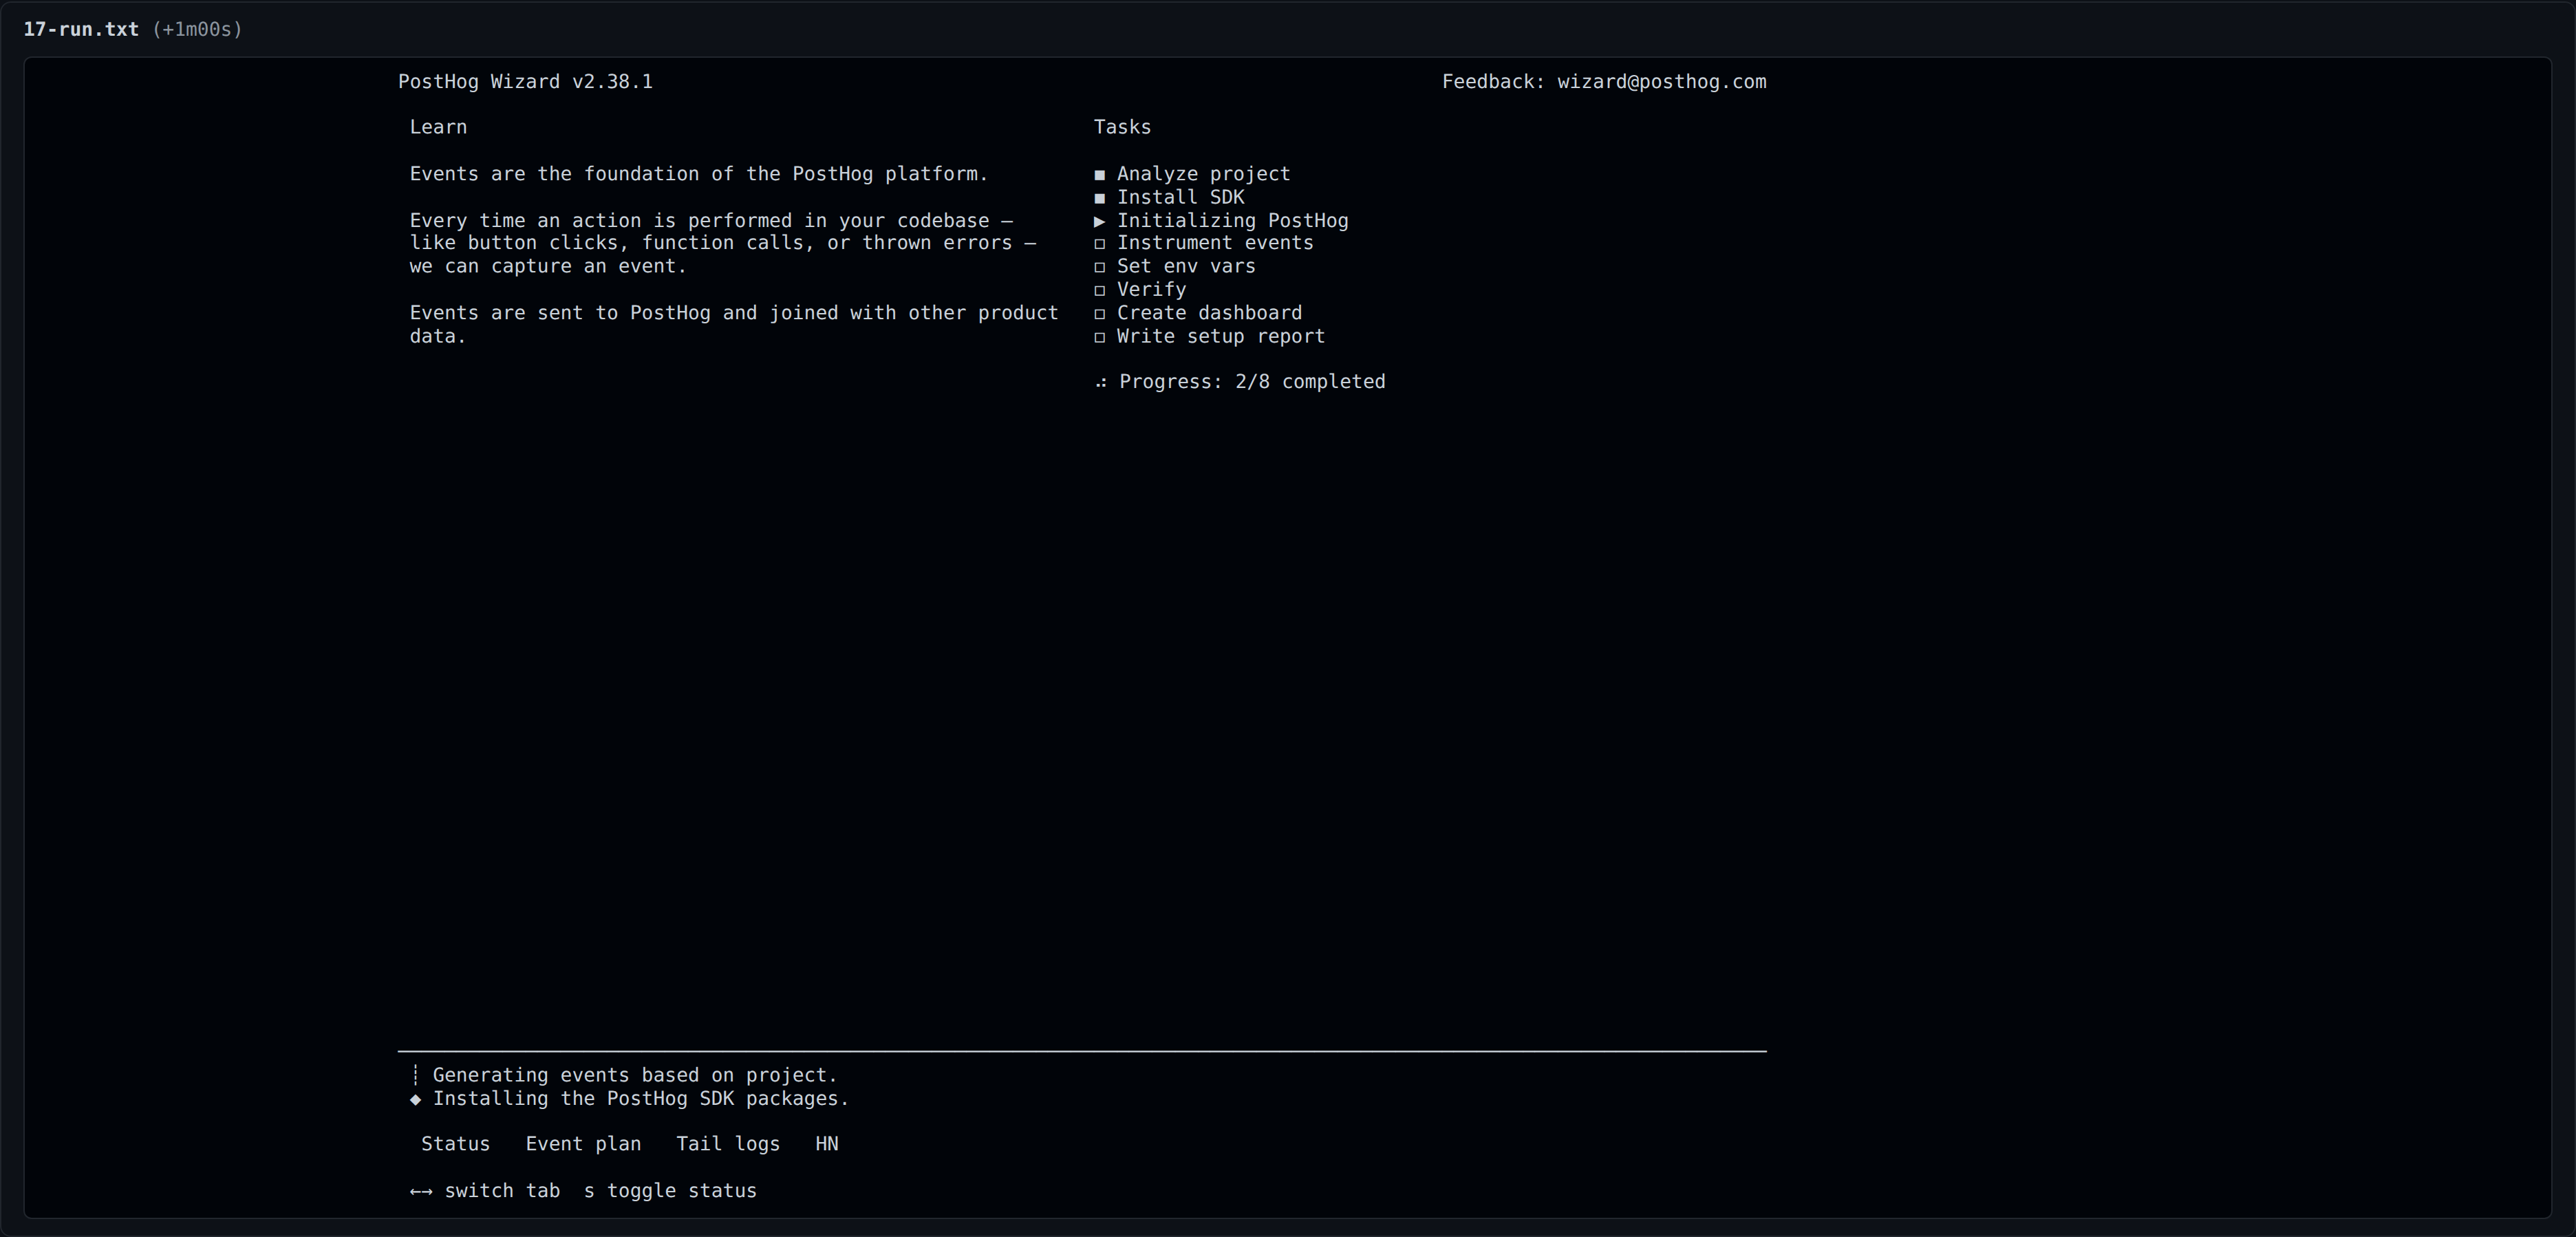Click the empty checkbox beside Instrument events
The height and width of the screenshot is (1237, 2576).
click(1100, 243)
